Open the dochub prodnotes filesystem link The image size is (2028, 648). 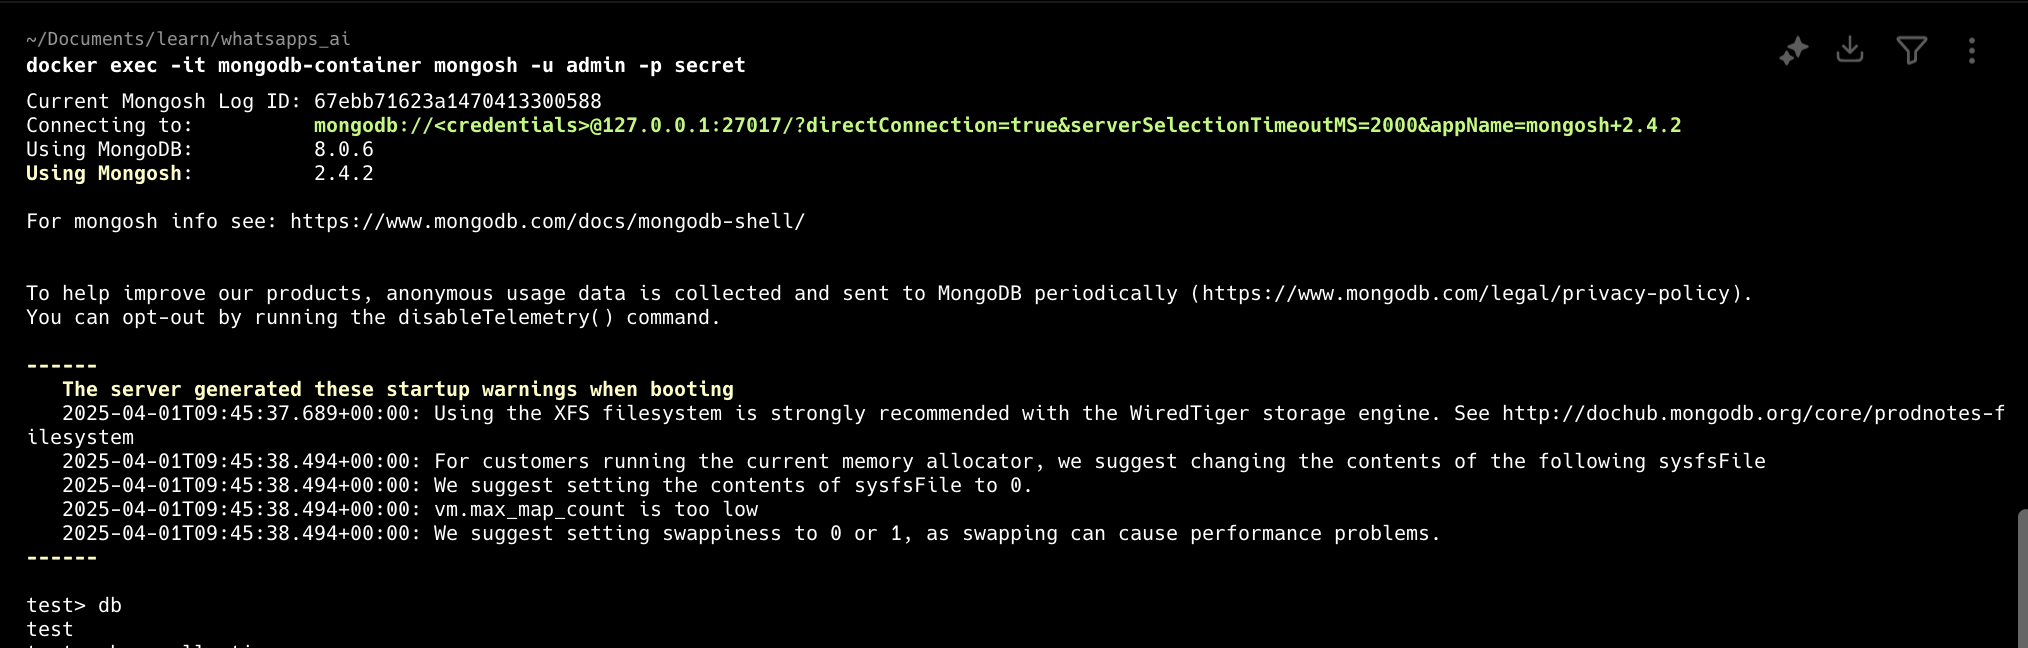click(x=1752, y=413)
